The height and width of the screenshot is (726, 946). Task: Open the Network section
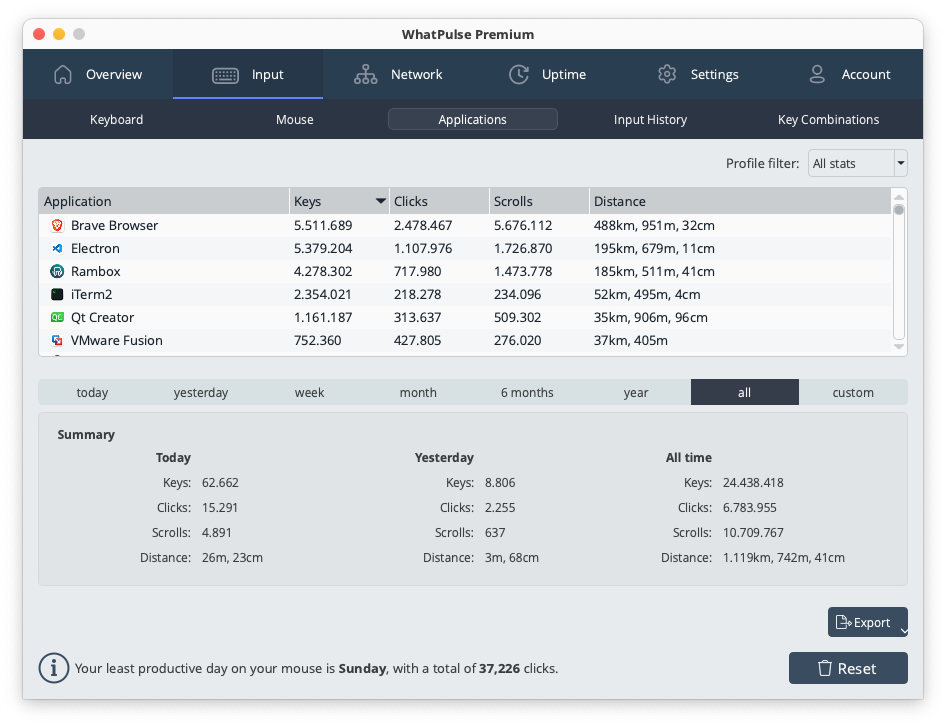coord(398,75)
